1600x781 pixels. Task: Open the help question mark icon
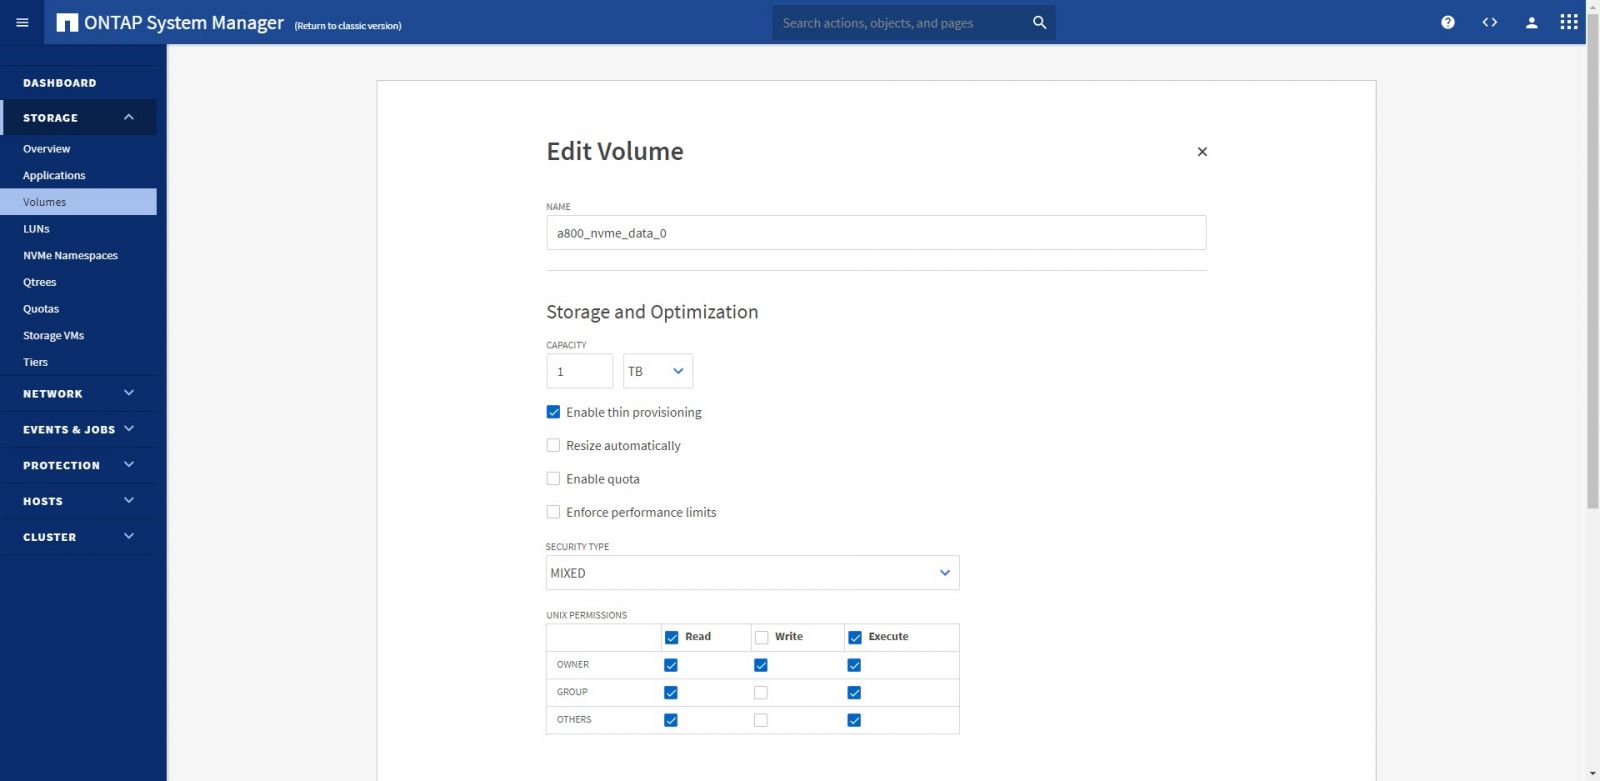tap(1447, 22)
